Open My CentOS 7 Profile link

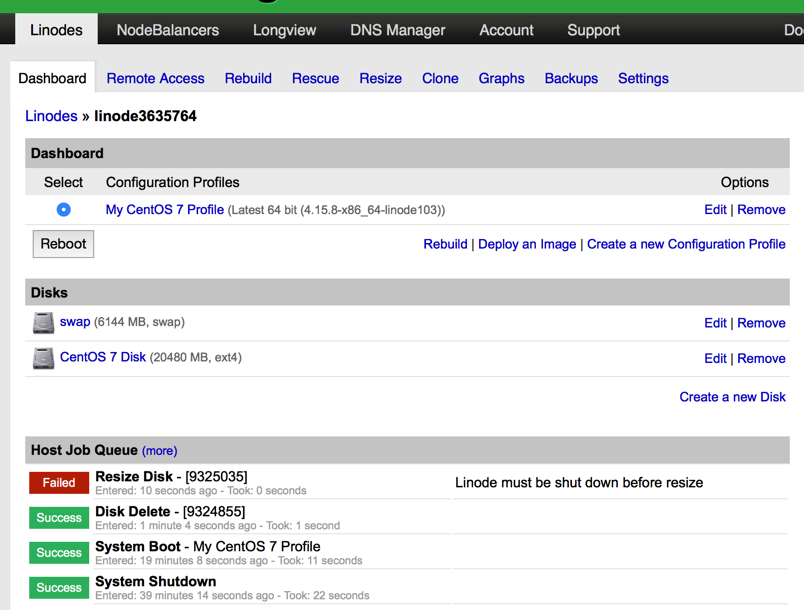[165, 210]
